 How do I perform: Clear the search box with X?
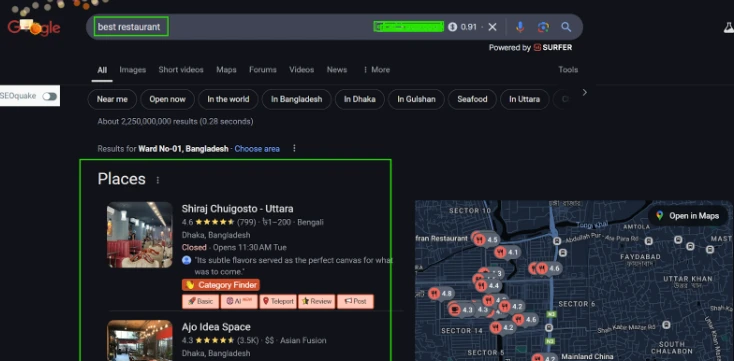coord(492,27)
